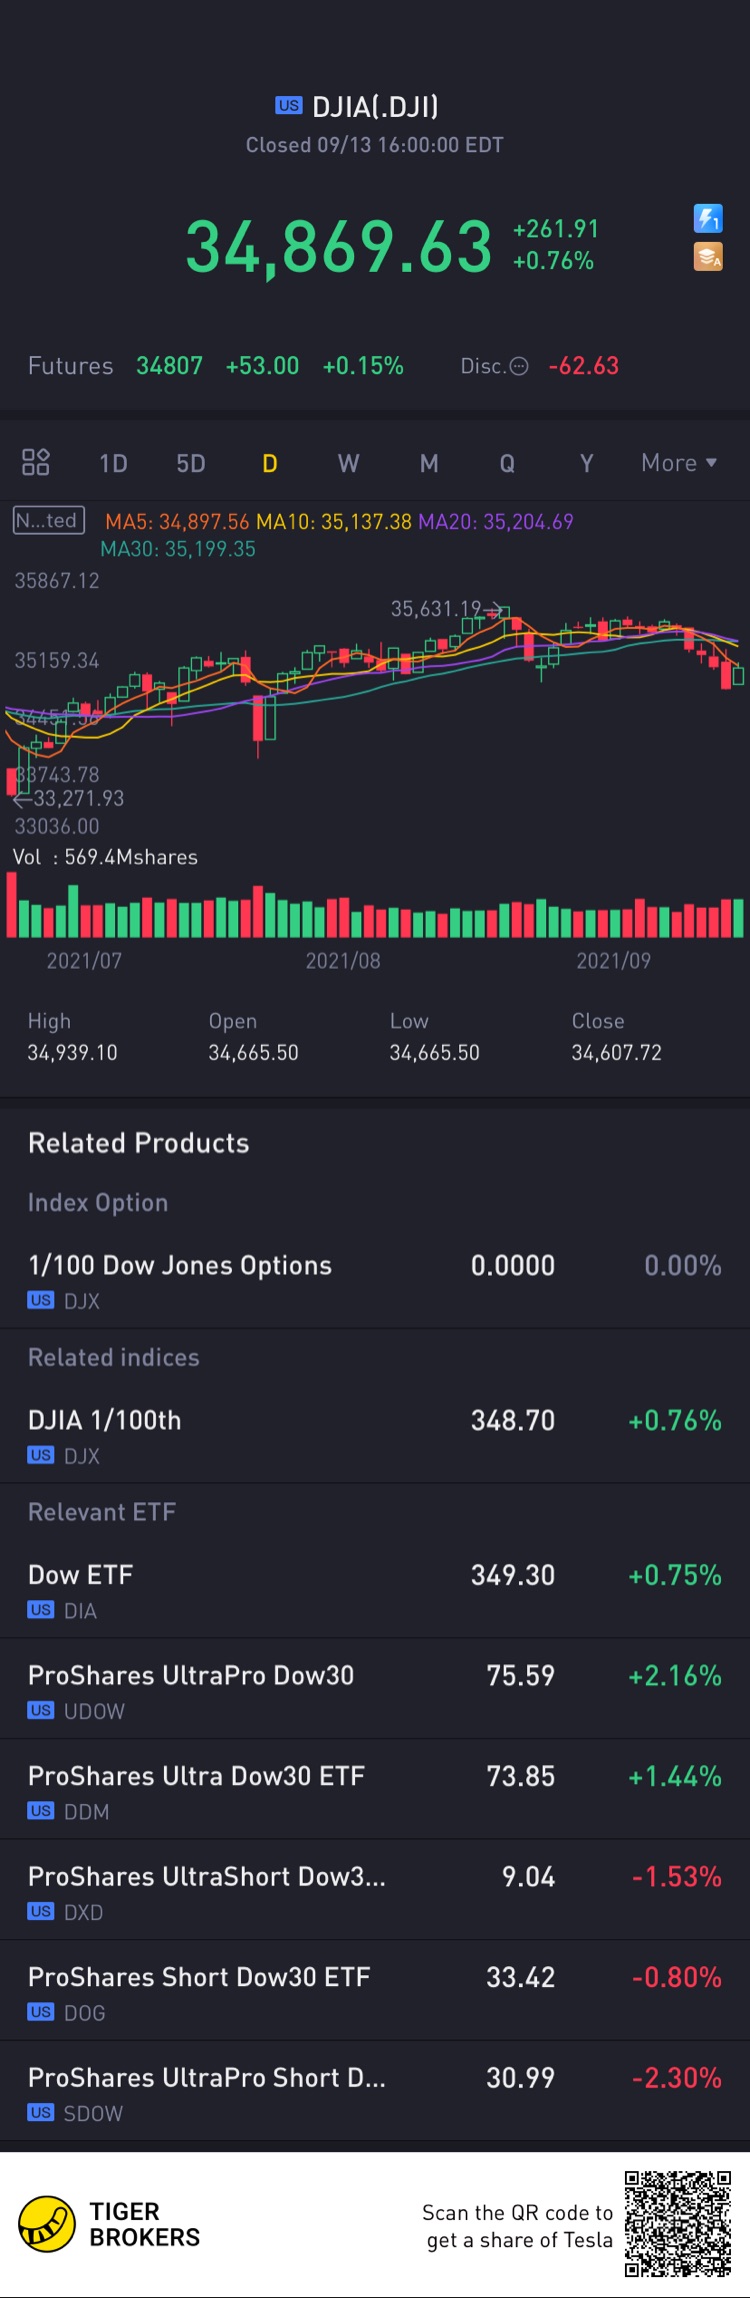Open the ProShares Short Dow30 ETF row
The image size is (750, 2298).
[375, 1991]
